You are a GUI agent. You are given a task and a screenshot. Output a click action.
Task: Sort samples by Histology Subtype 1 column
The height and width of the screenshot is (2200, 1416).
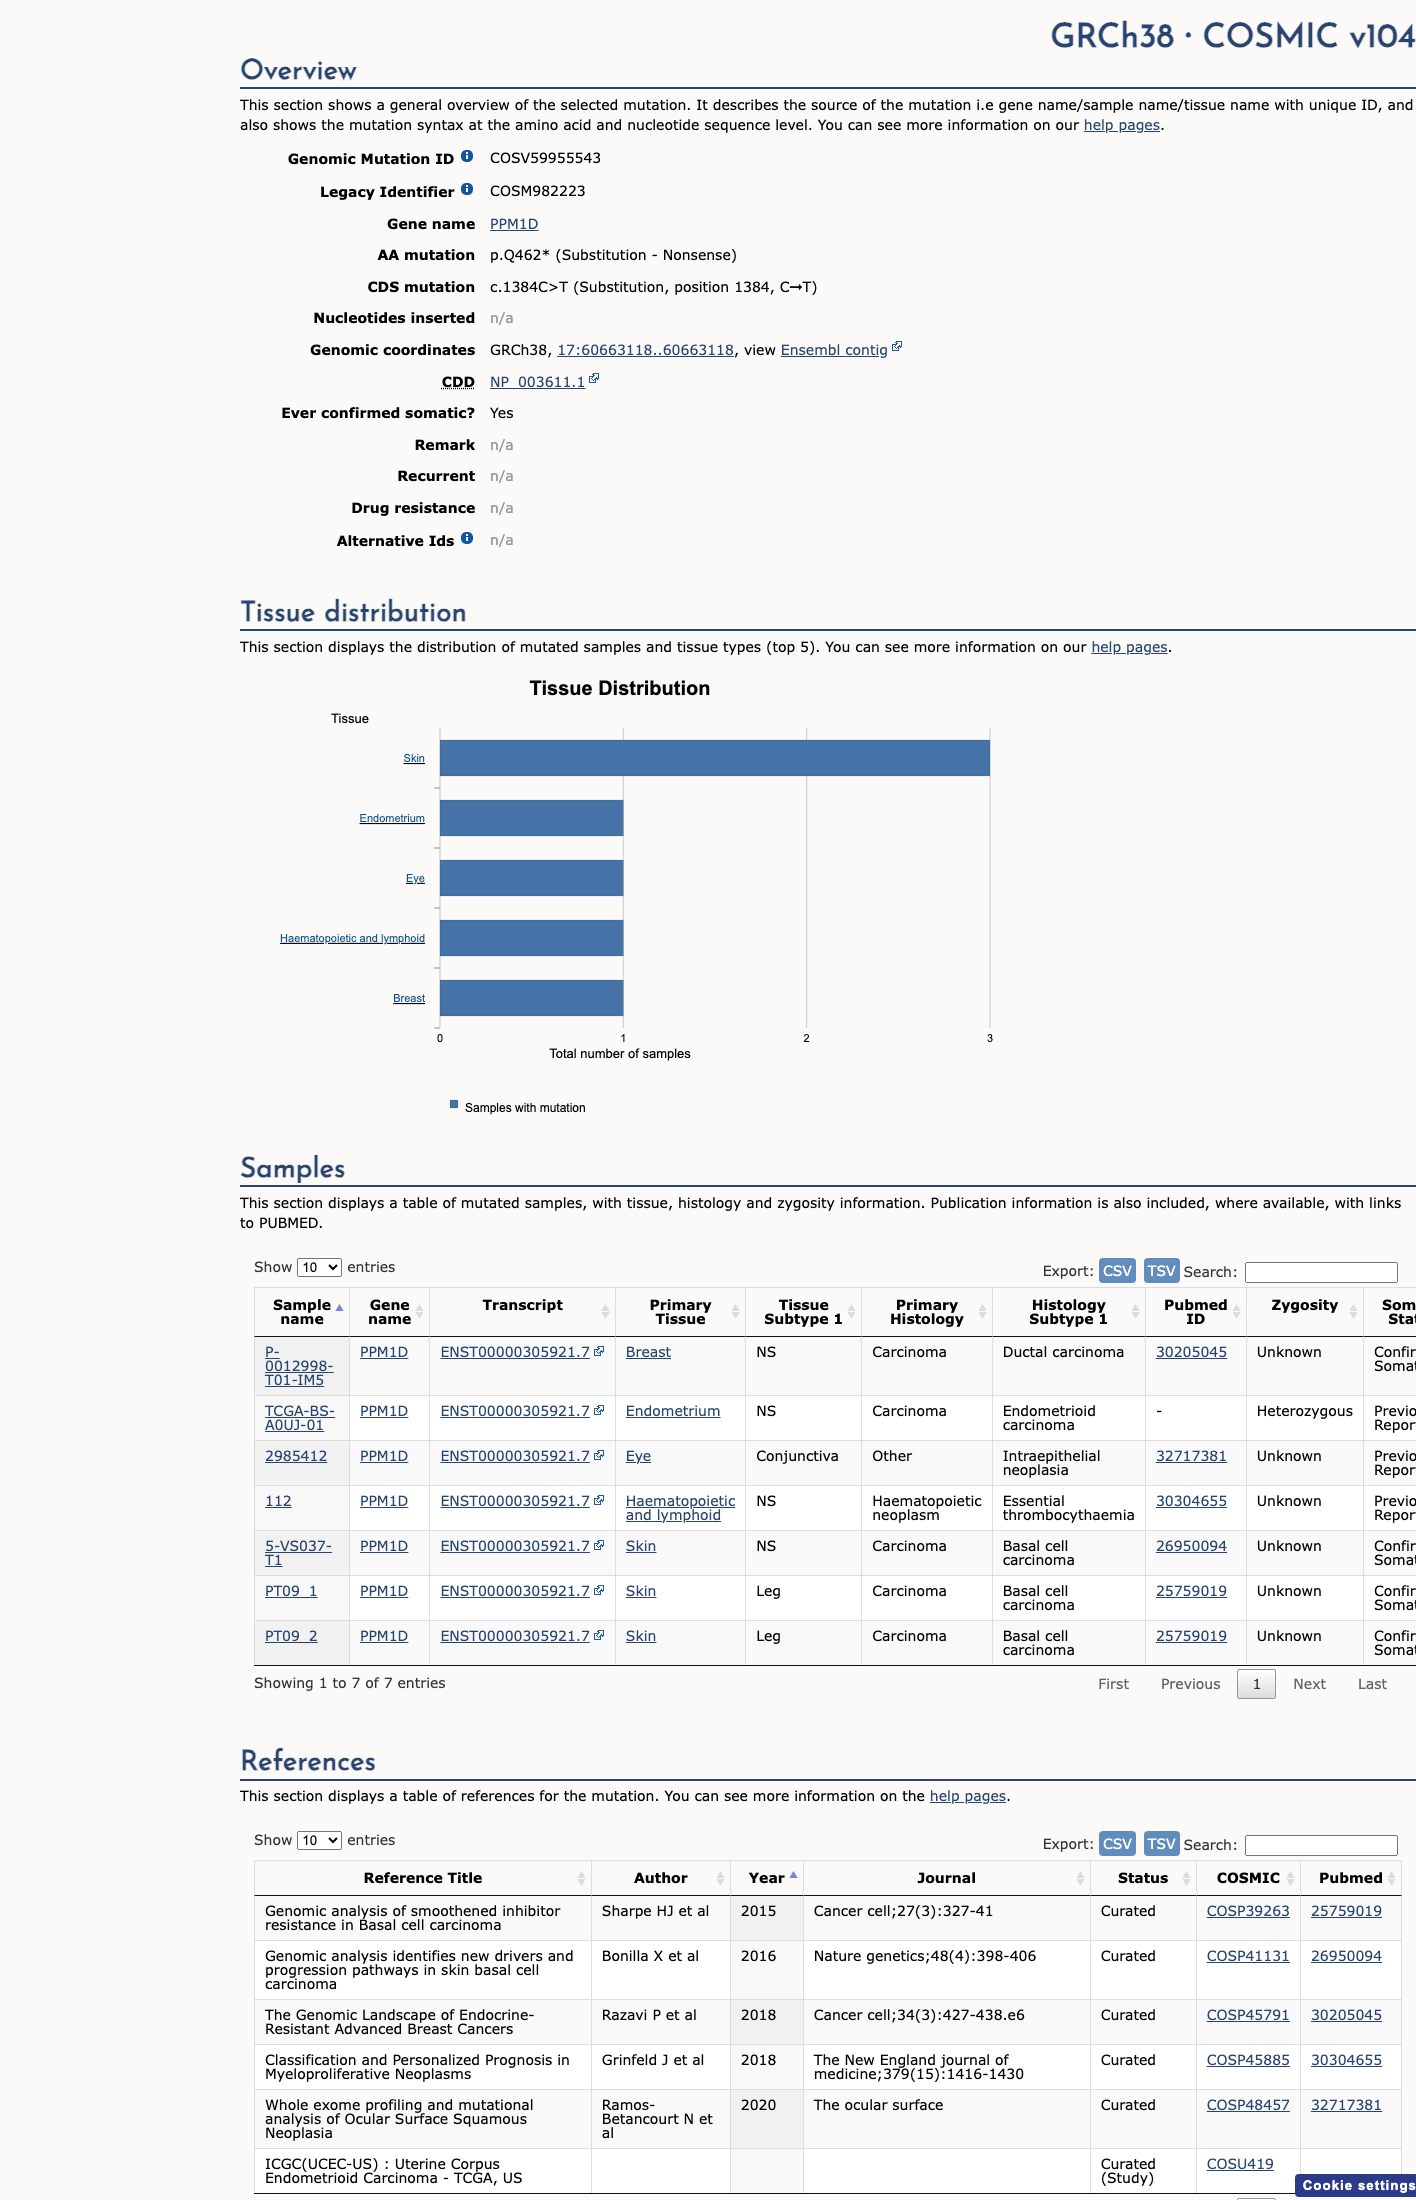coord(1068,1312)
